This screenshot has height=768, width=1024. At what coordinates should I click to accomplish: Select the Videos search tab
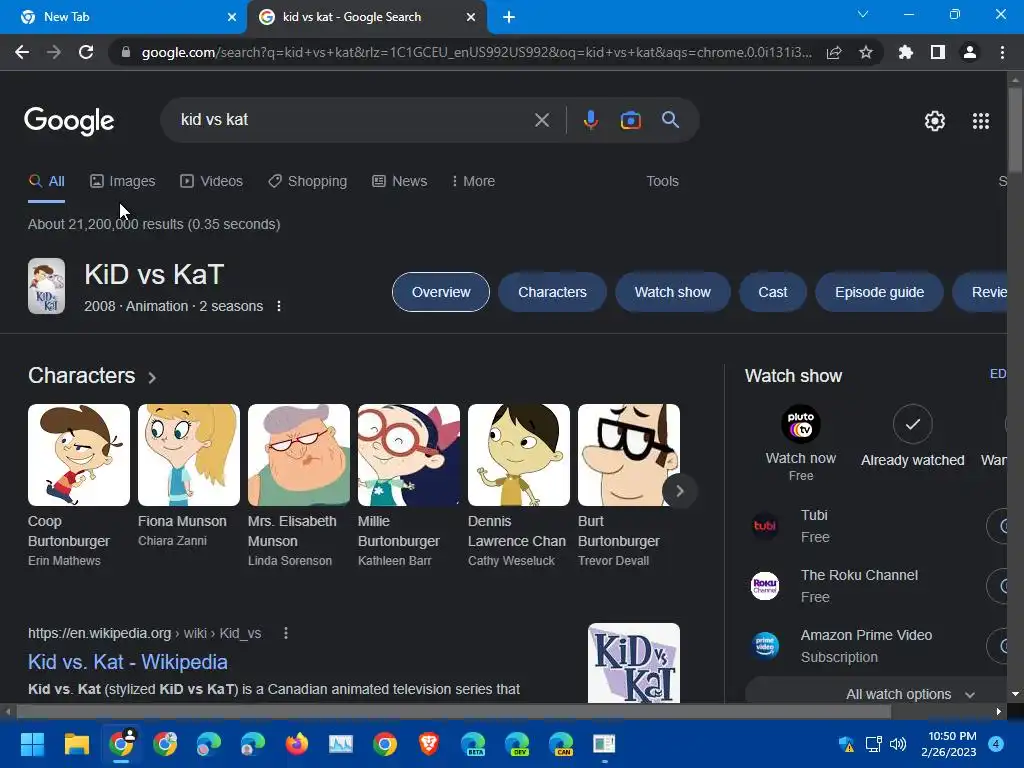coord(211,181)
